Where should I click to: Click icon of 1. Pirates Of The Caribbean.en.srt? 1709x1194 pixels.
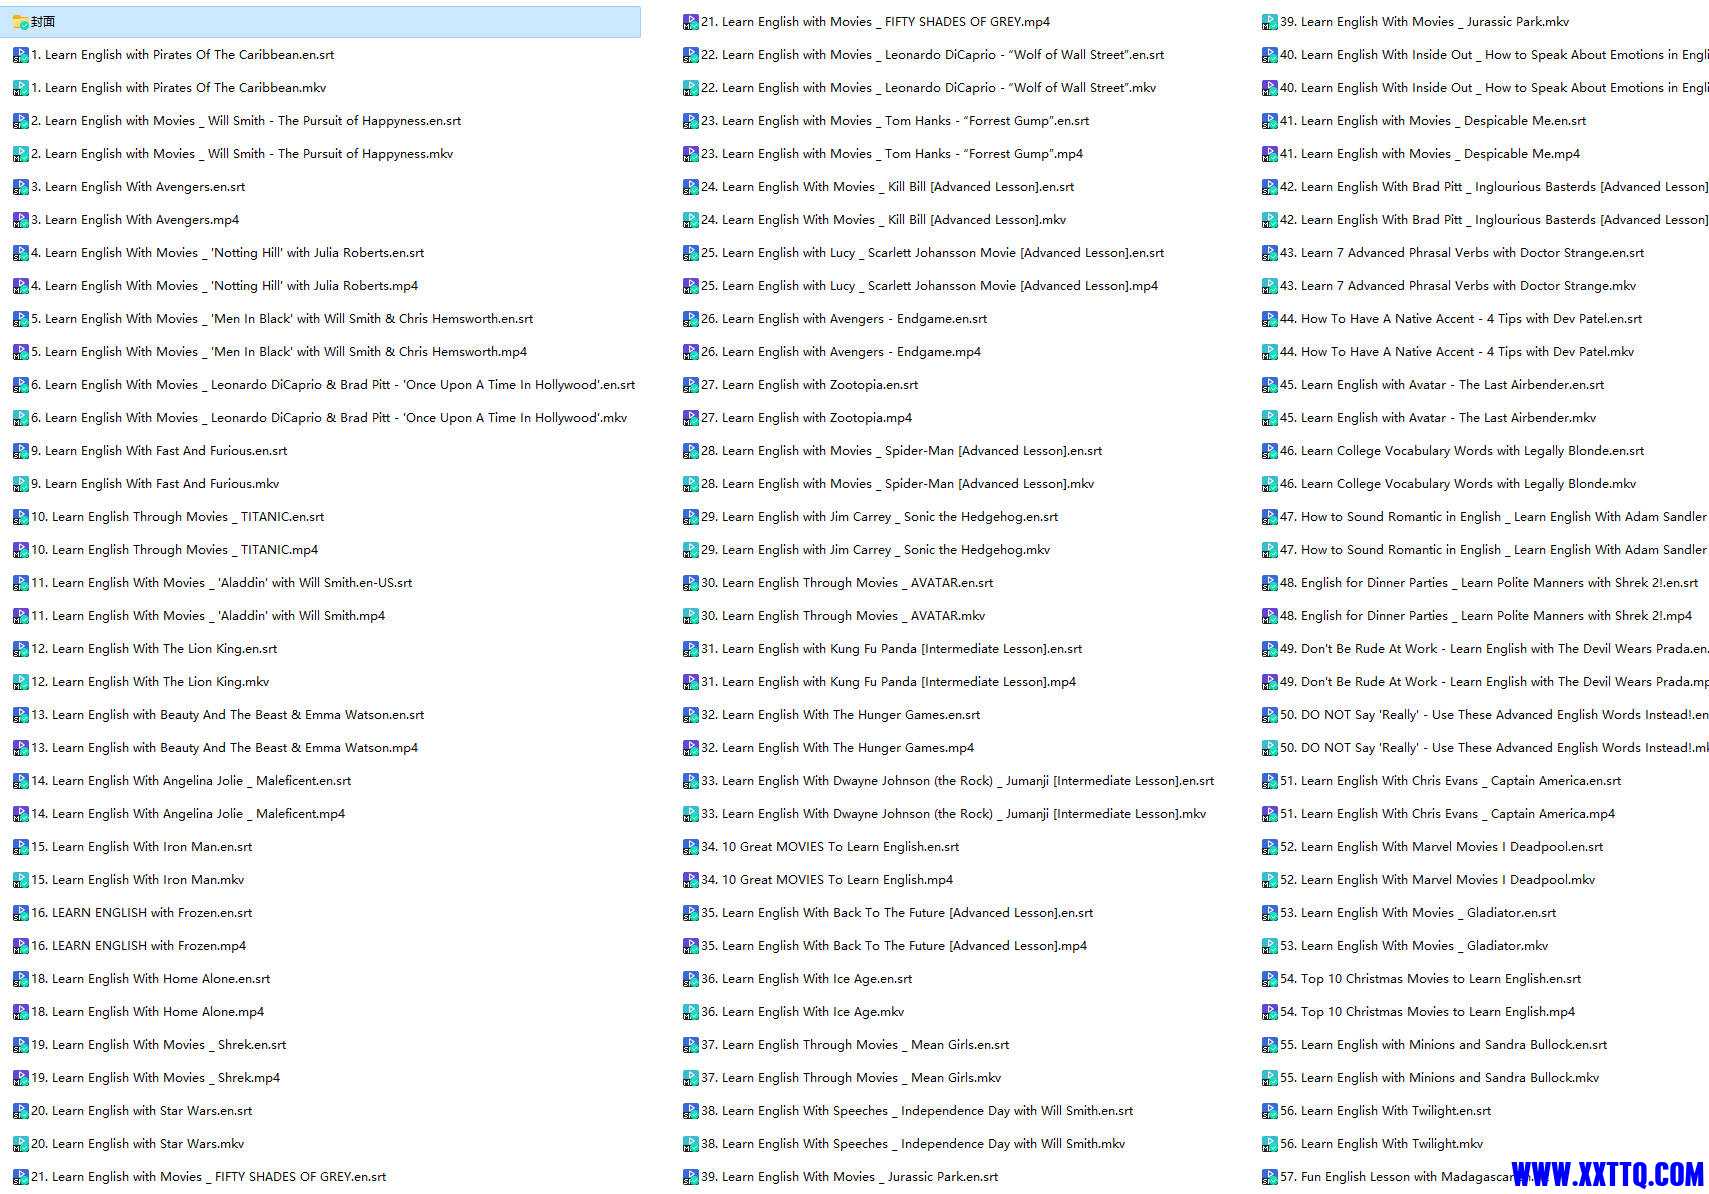(x=20, y=54)
